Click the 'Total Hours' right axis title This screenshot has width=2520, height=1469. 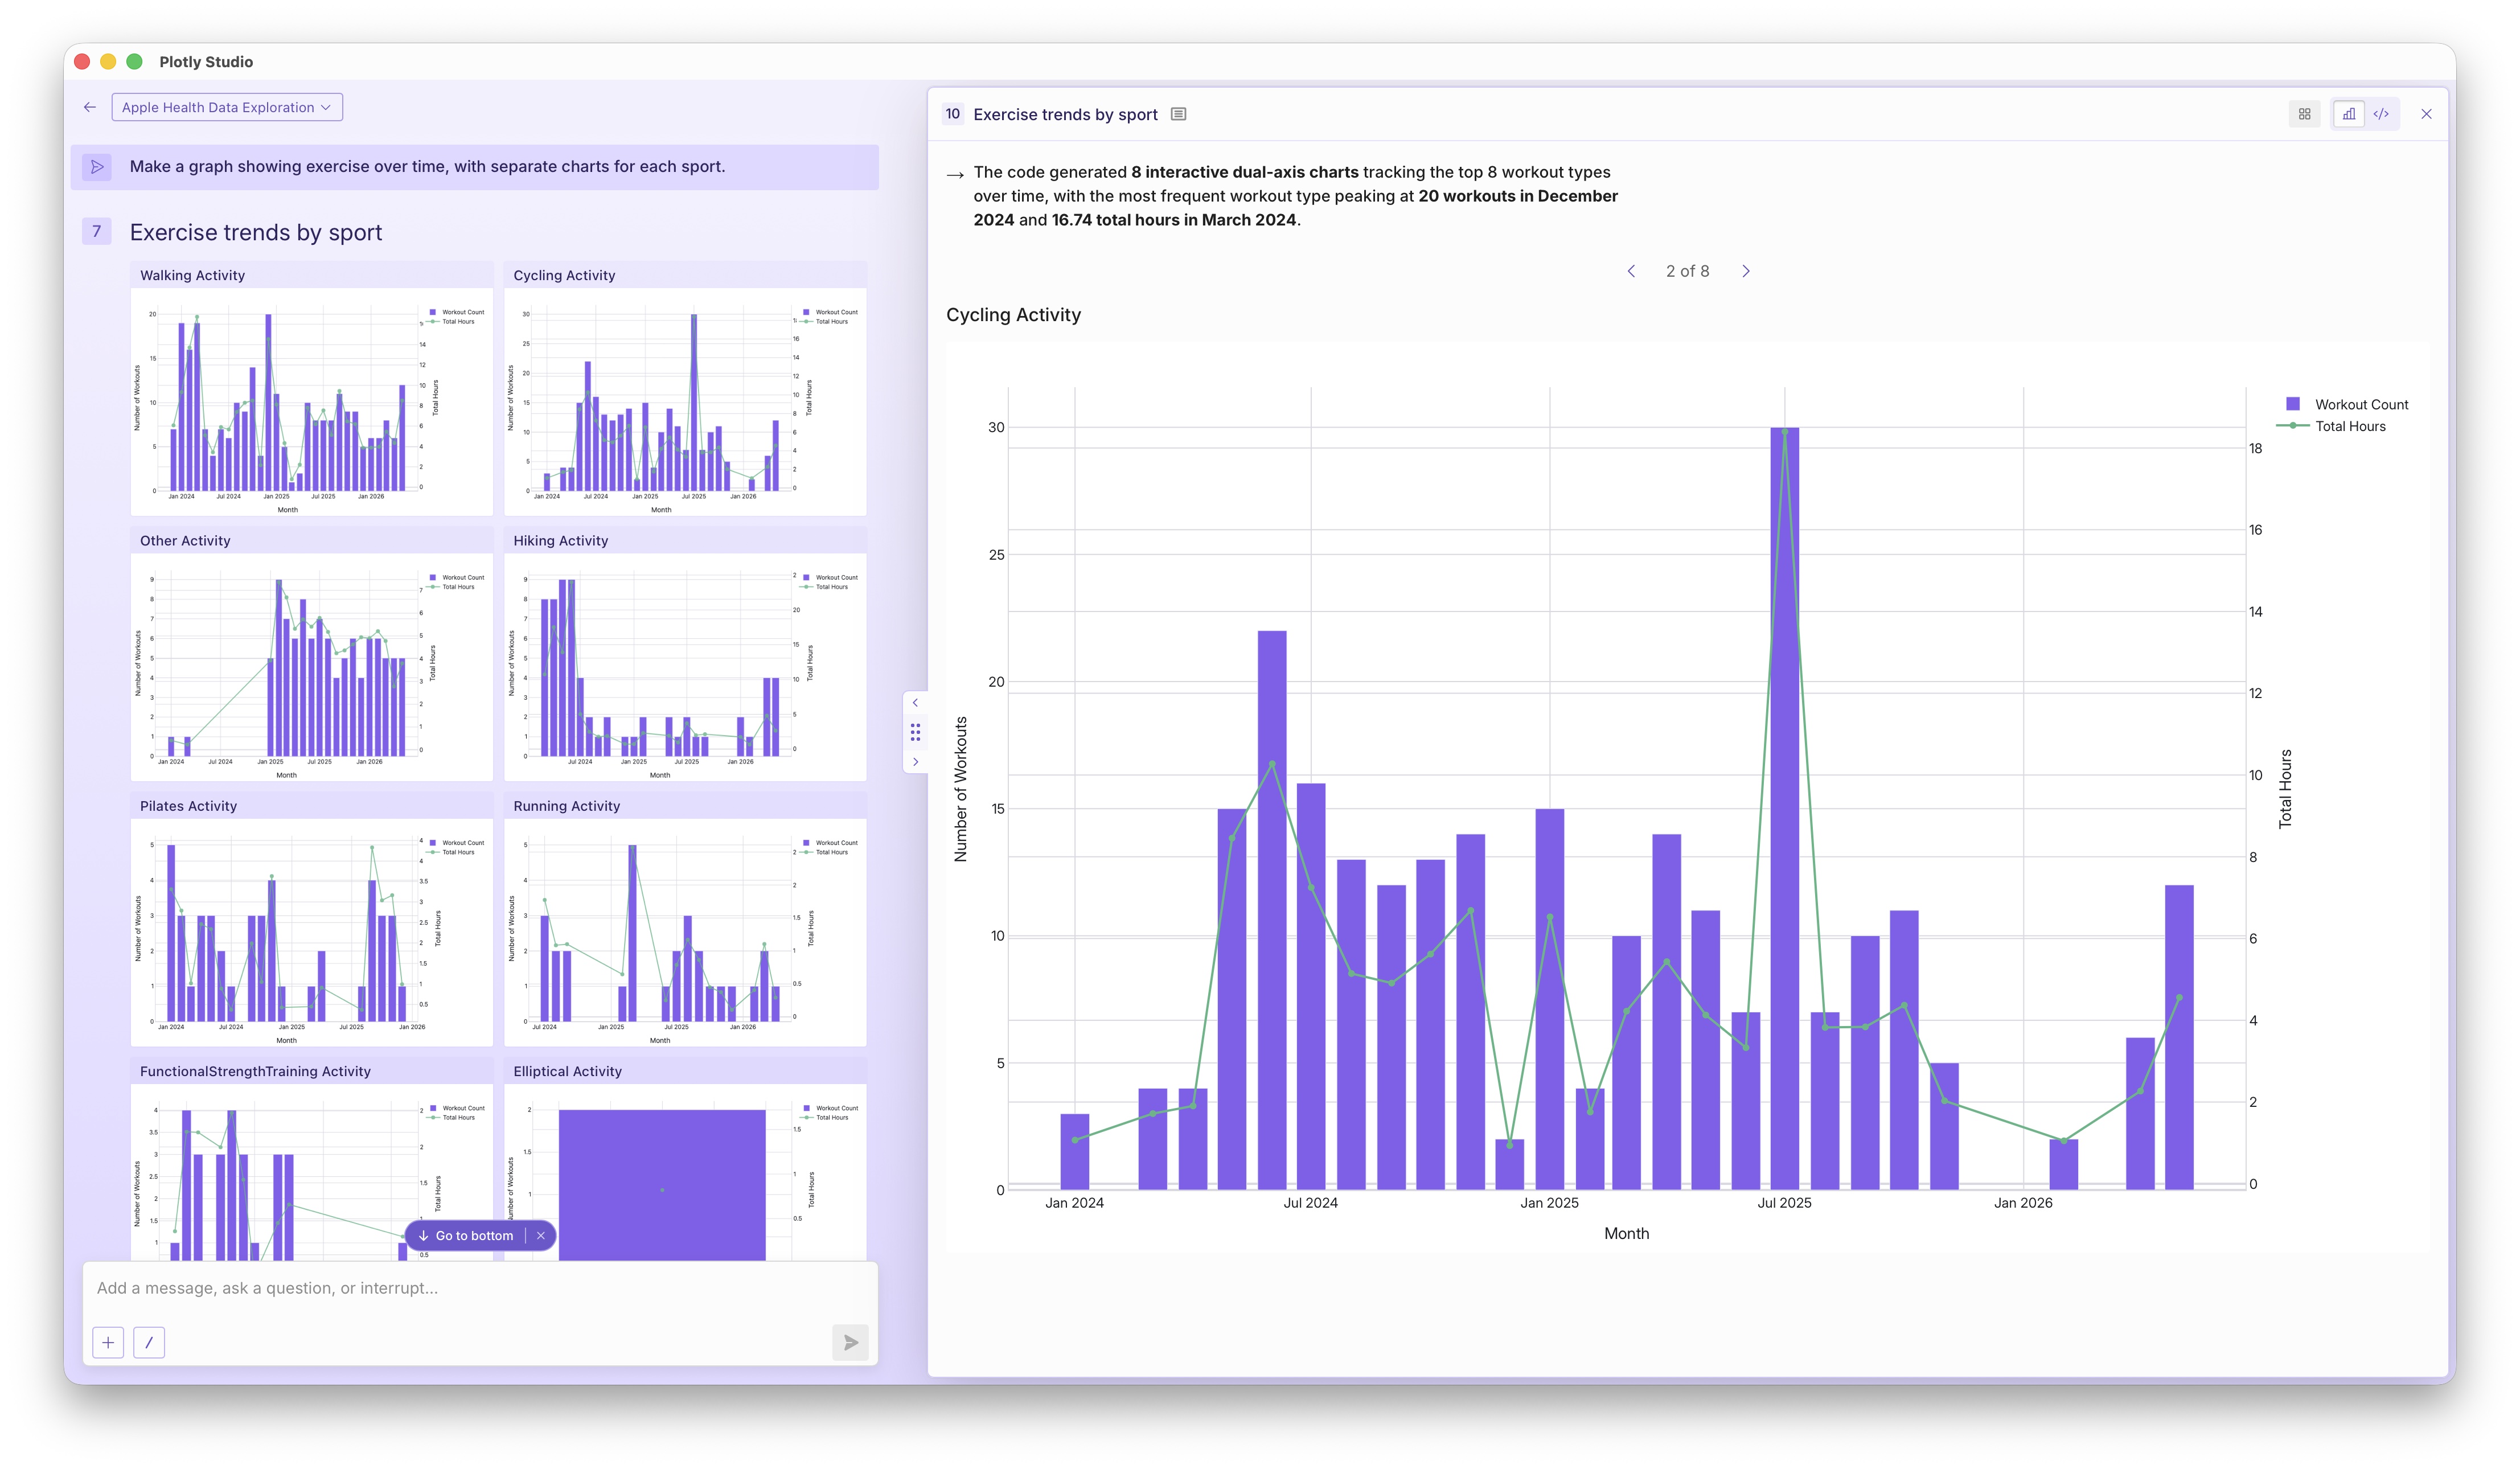click(x=2285, y=789)
